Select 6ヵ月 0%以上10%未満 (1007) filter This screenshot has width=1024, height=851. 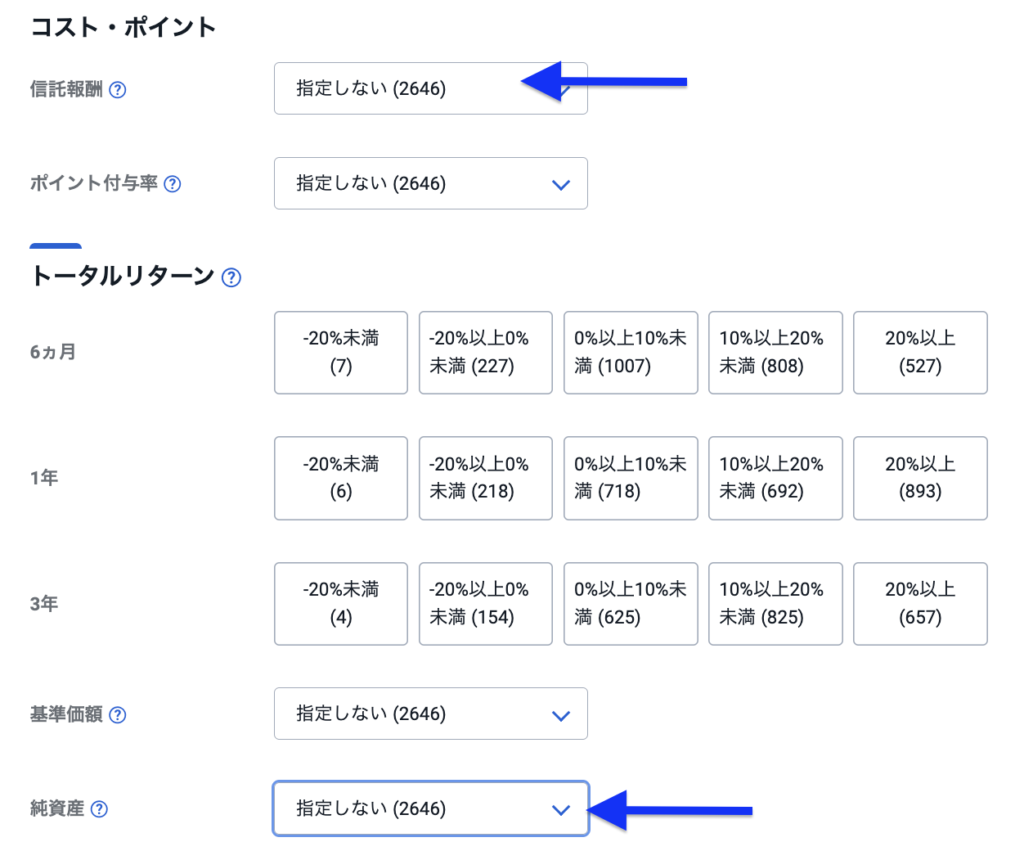(630, 352)
